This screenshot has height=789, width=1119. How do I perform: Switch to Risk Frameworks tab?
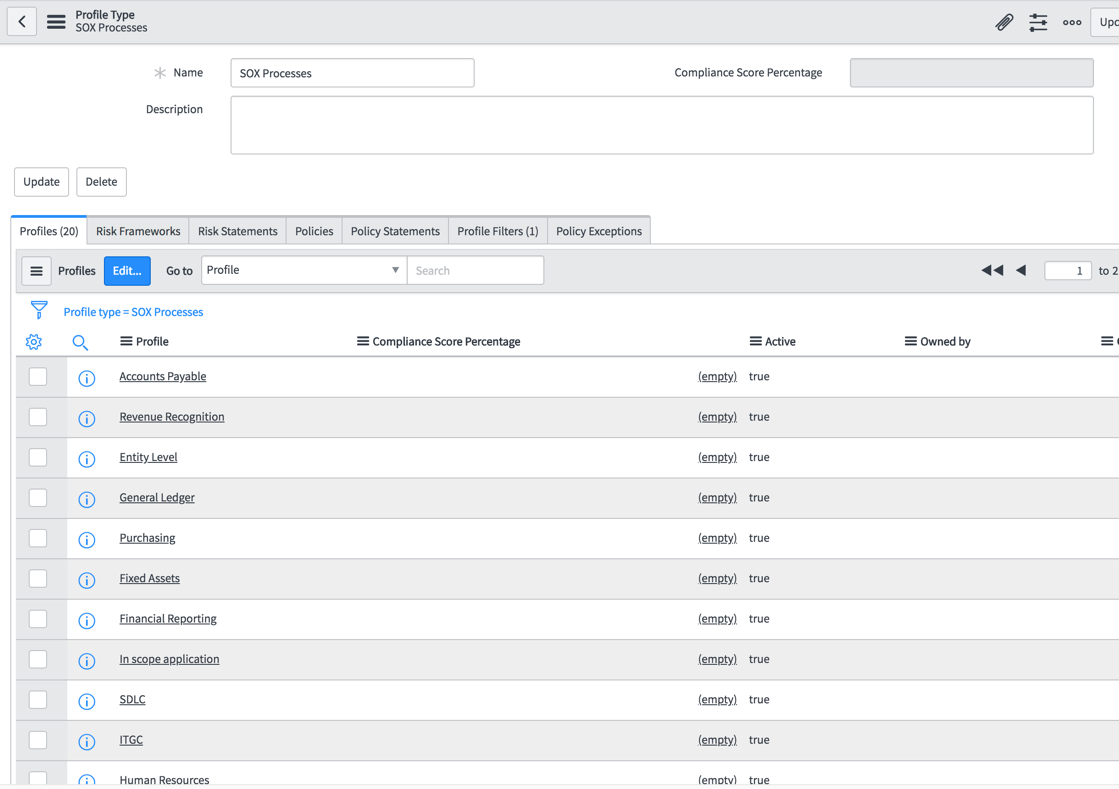tap(138, 230)
